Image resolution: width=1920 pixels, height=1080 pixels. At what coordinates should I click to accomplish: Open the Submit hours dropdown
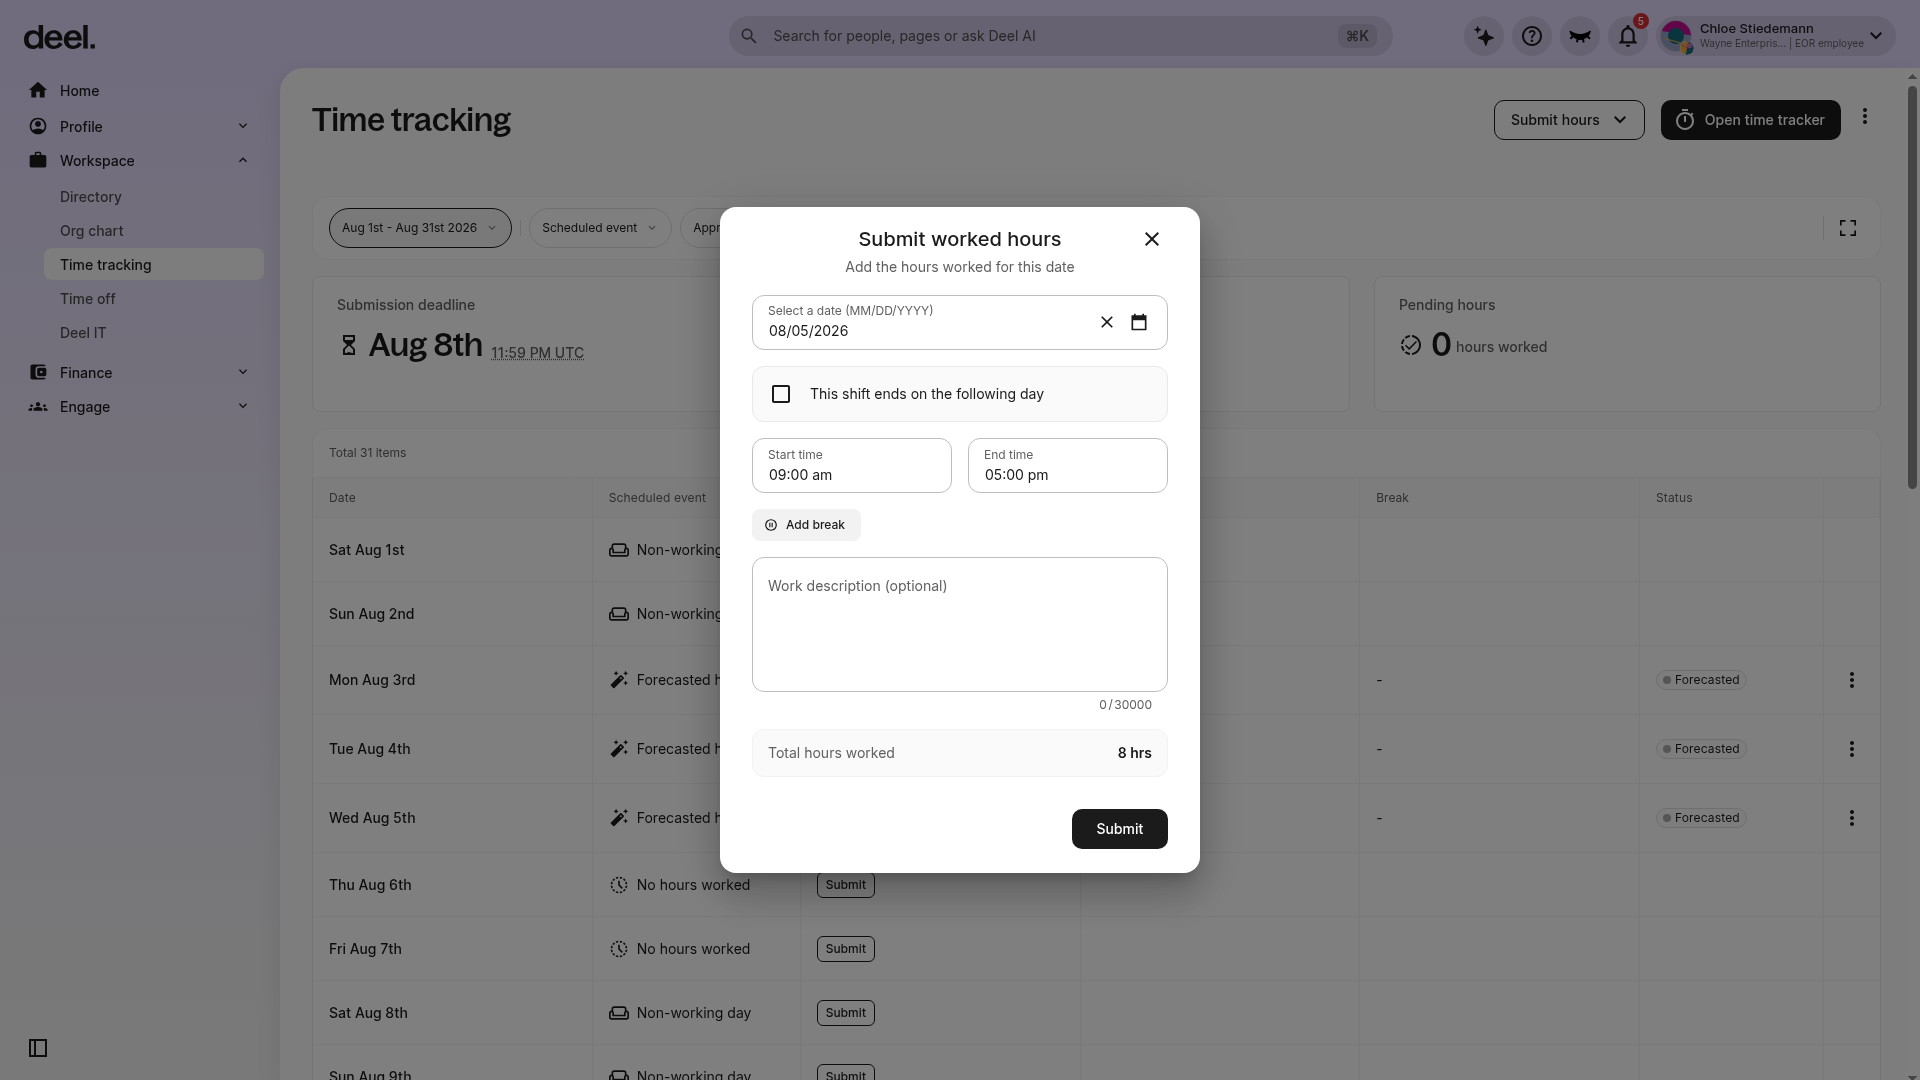[1568, 120]
